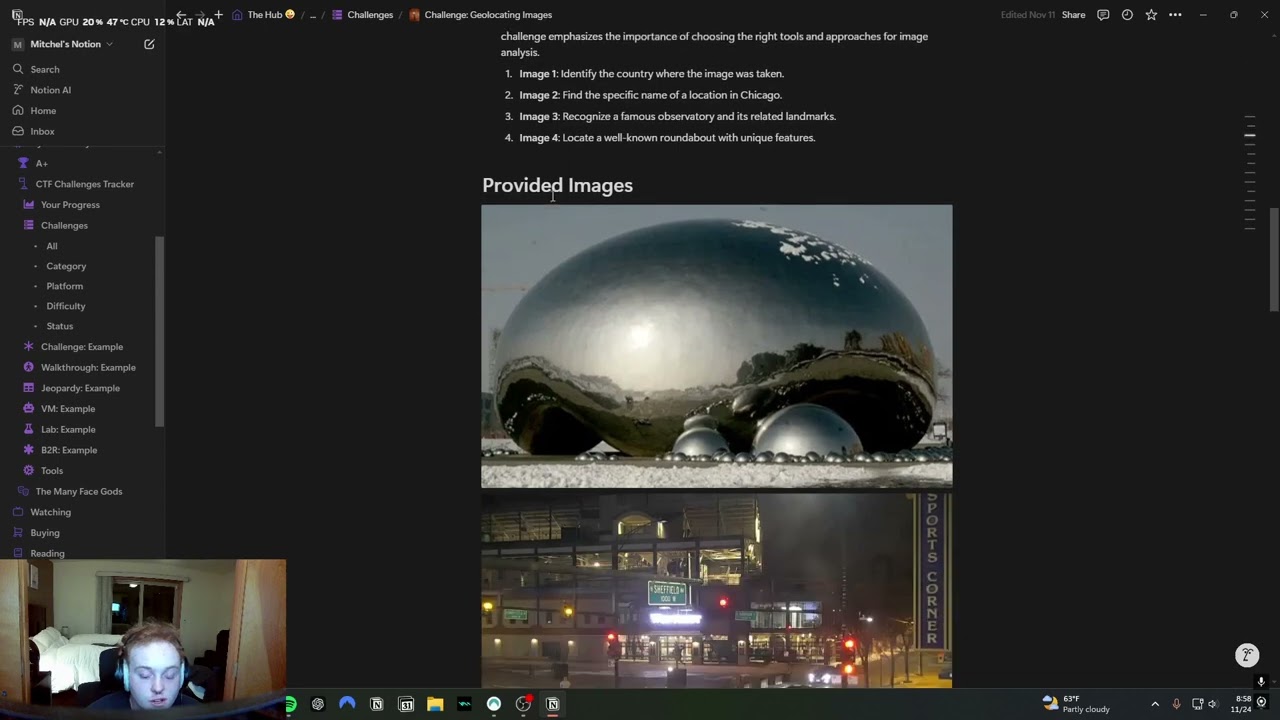Screen dimensions: 1280x720
Task: Click Image 4 roundabout list item
Action: pos(667,138)
